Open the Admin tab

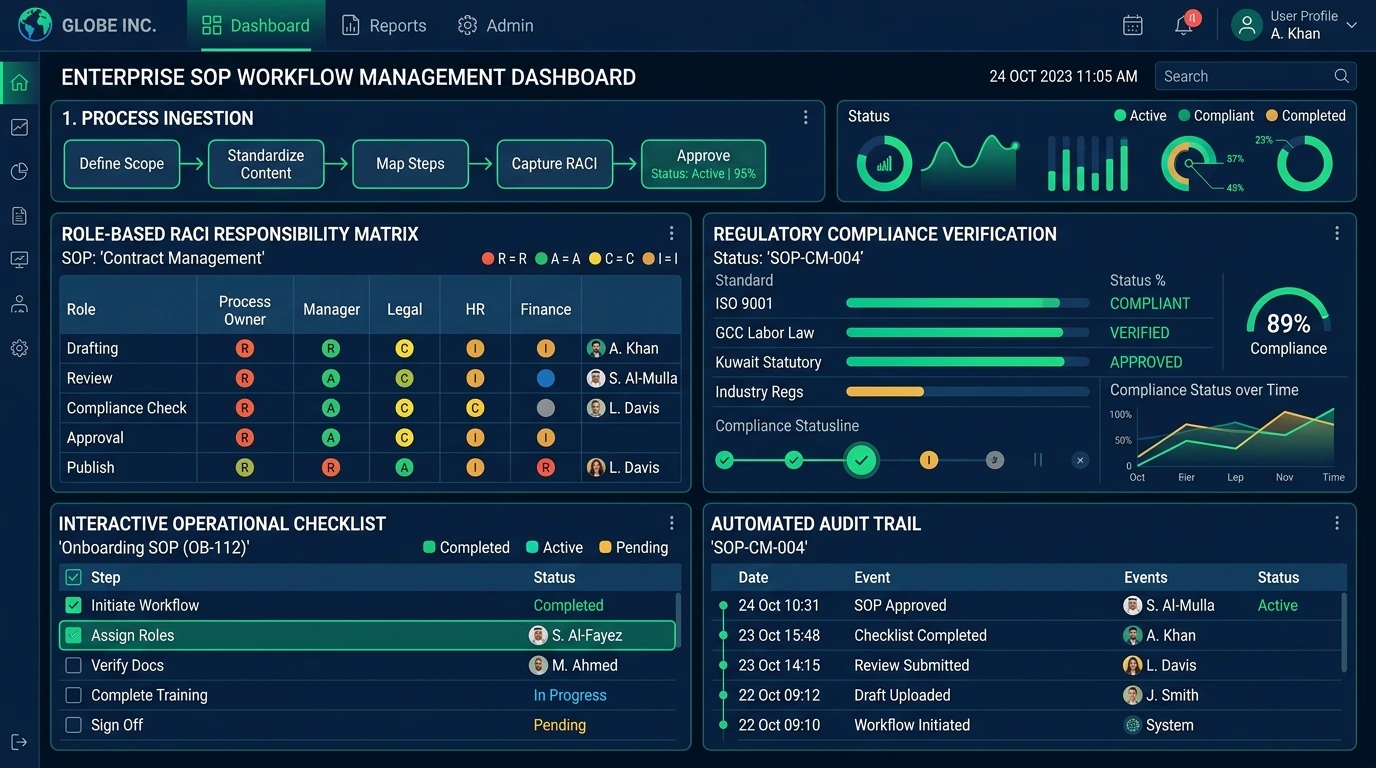pos(496,26)
